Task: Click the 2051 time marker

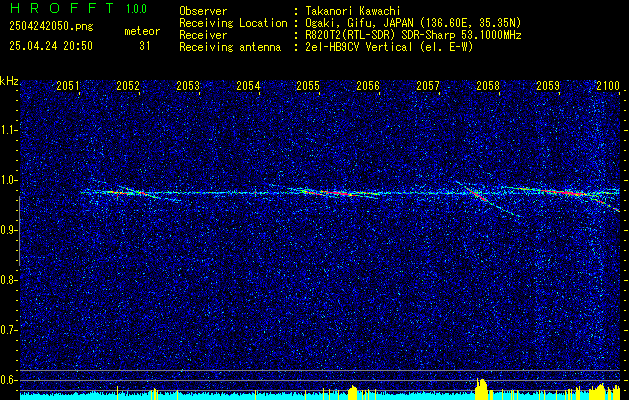Action: pos(68,85)
